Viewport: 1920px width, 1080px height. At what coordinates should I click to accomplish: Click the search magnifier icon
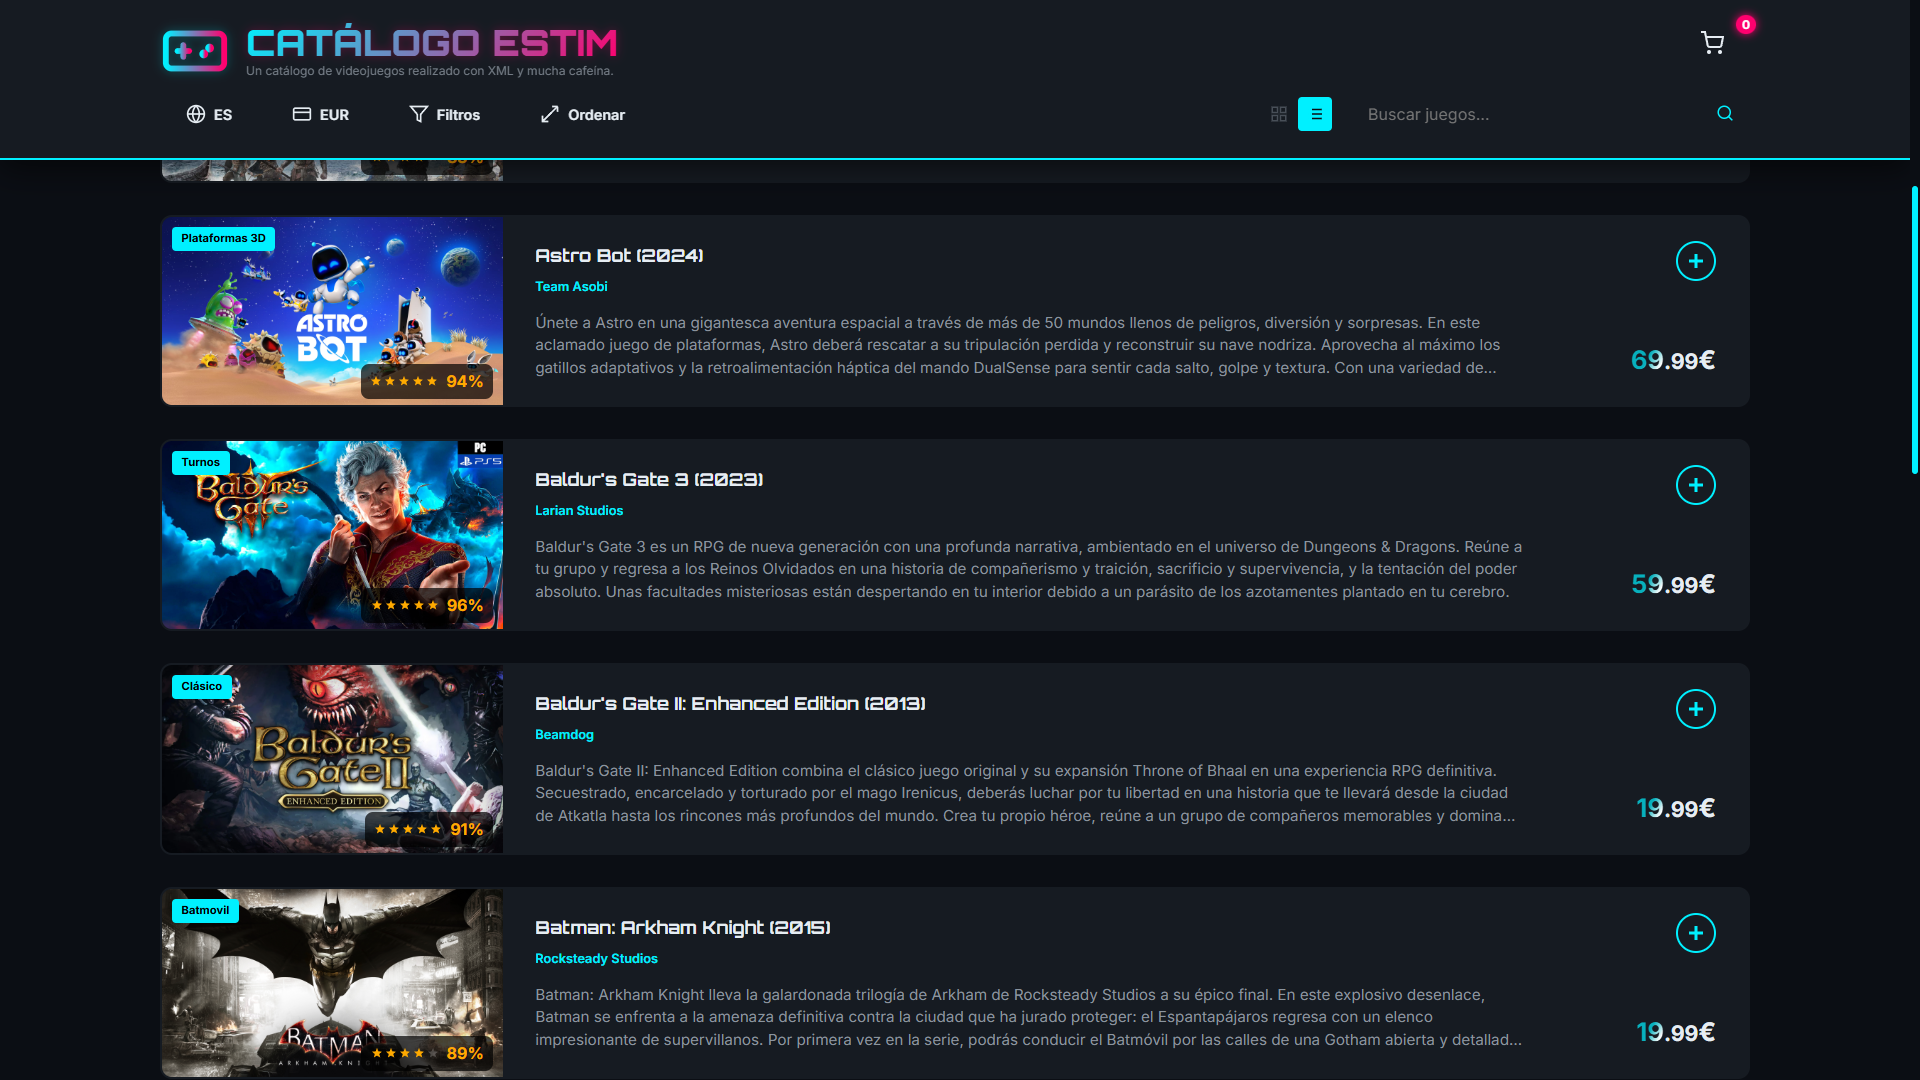coord(1725,113)
